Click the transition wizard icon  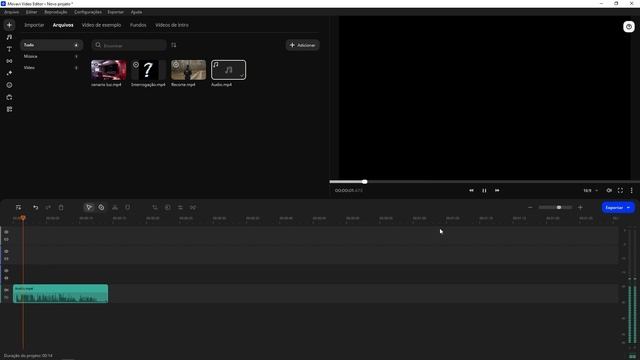tap(193, 207)
